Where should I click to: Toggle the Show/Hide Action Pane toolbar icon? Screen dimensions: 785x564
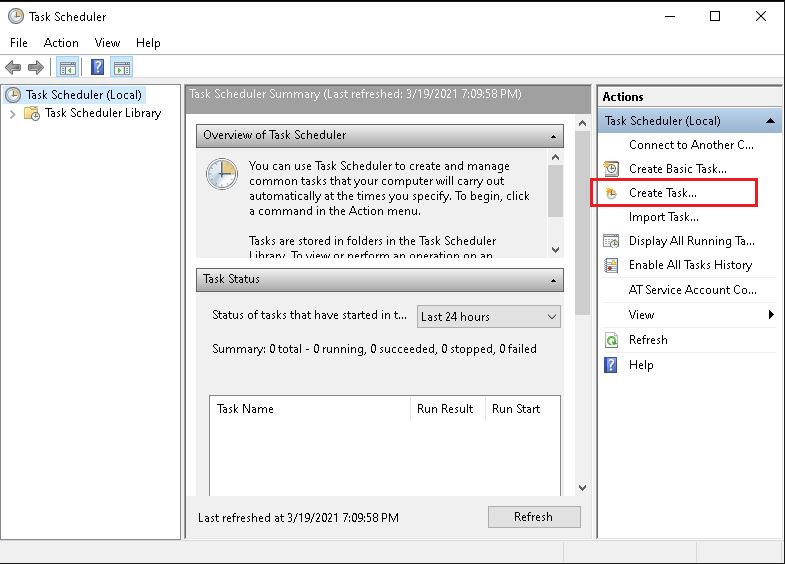pyautogui.click(x=122, y=67)
